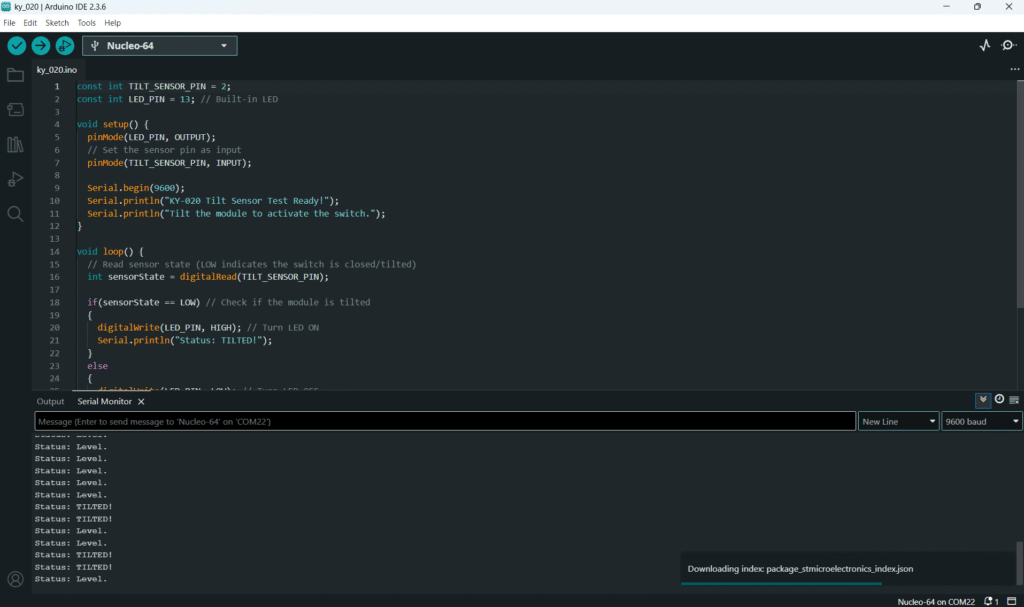Screen dimensions: 1024x607
Task: Upload the sketch with the arrow button
Action: tap(41, 46)
